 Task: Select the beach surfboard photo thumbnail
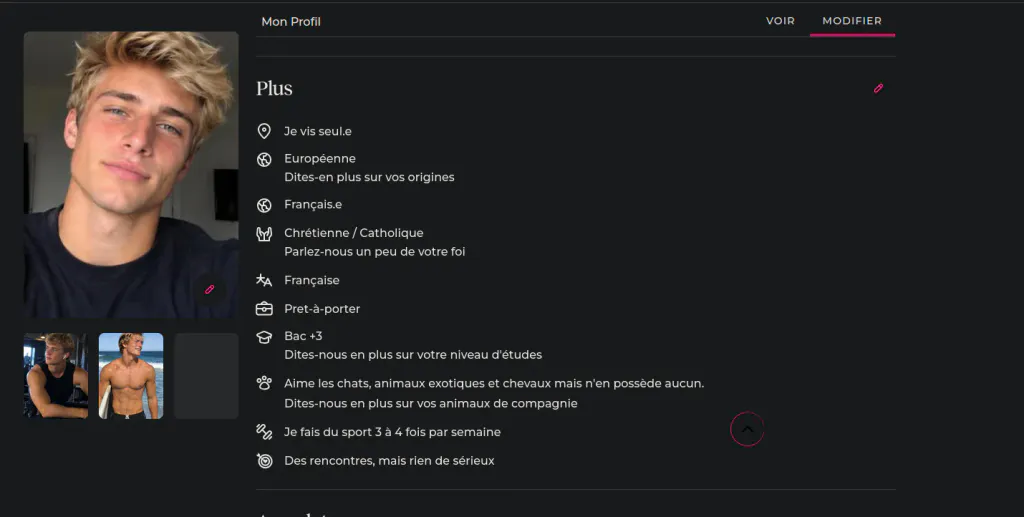(x=131, y=376)
